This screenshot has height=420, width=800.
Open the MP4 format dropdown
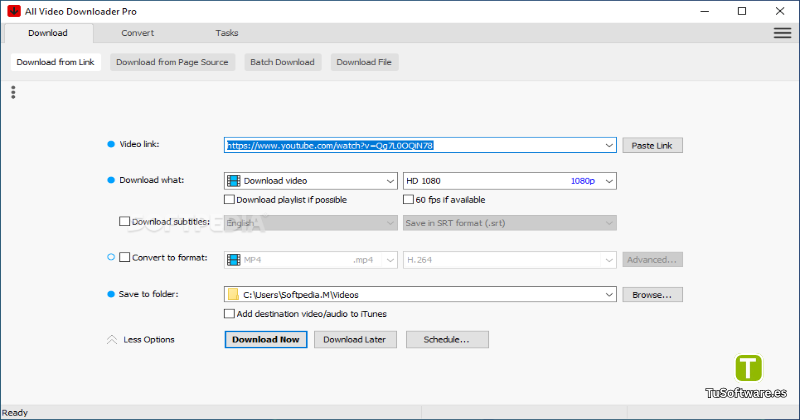point(390,260)
